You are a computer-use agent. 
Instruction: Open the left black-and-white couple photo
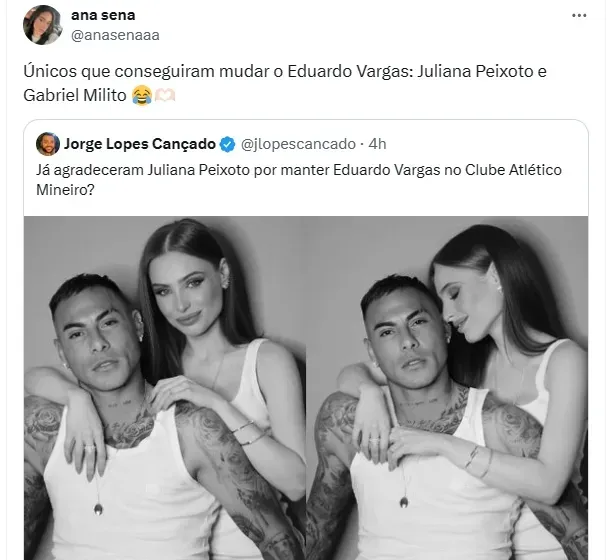coord(165,388)
